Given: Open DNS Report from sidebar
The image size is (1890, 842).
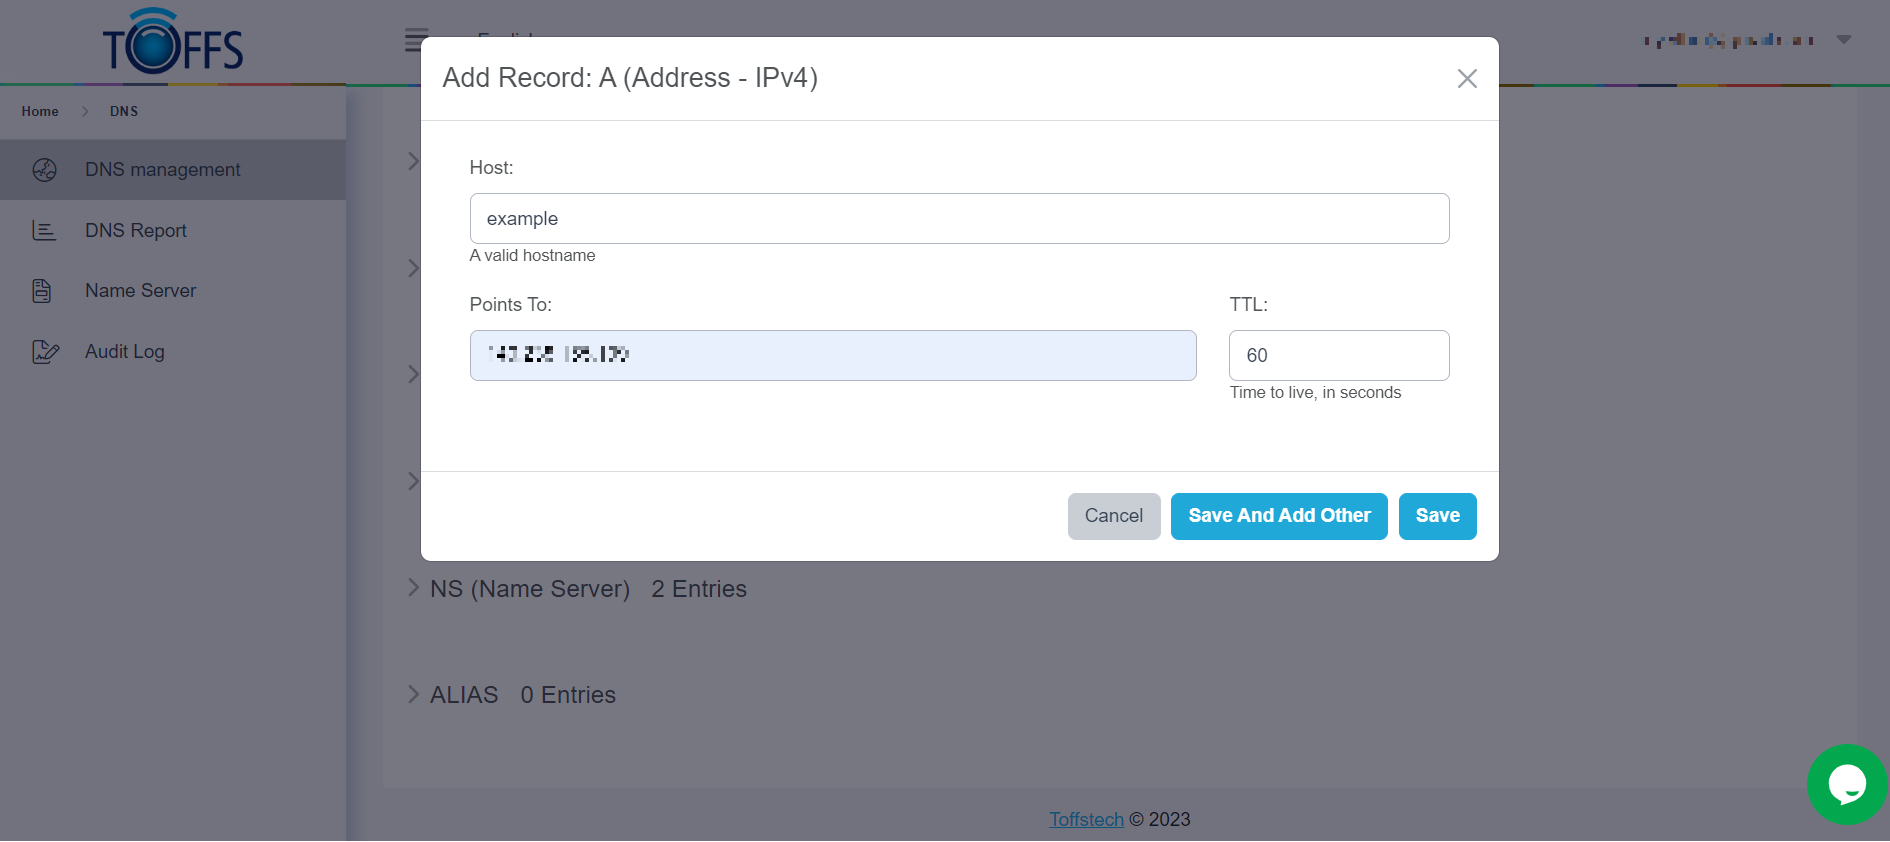Looking at the screenshot, I should (x=136, y=231).
